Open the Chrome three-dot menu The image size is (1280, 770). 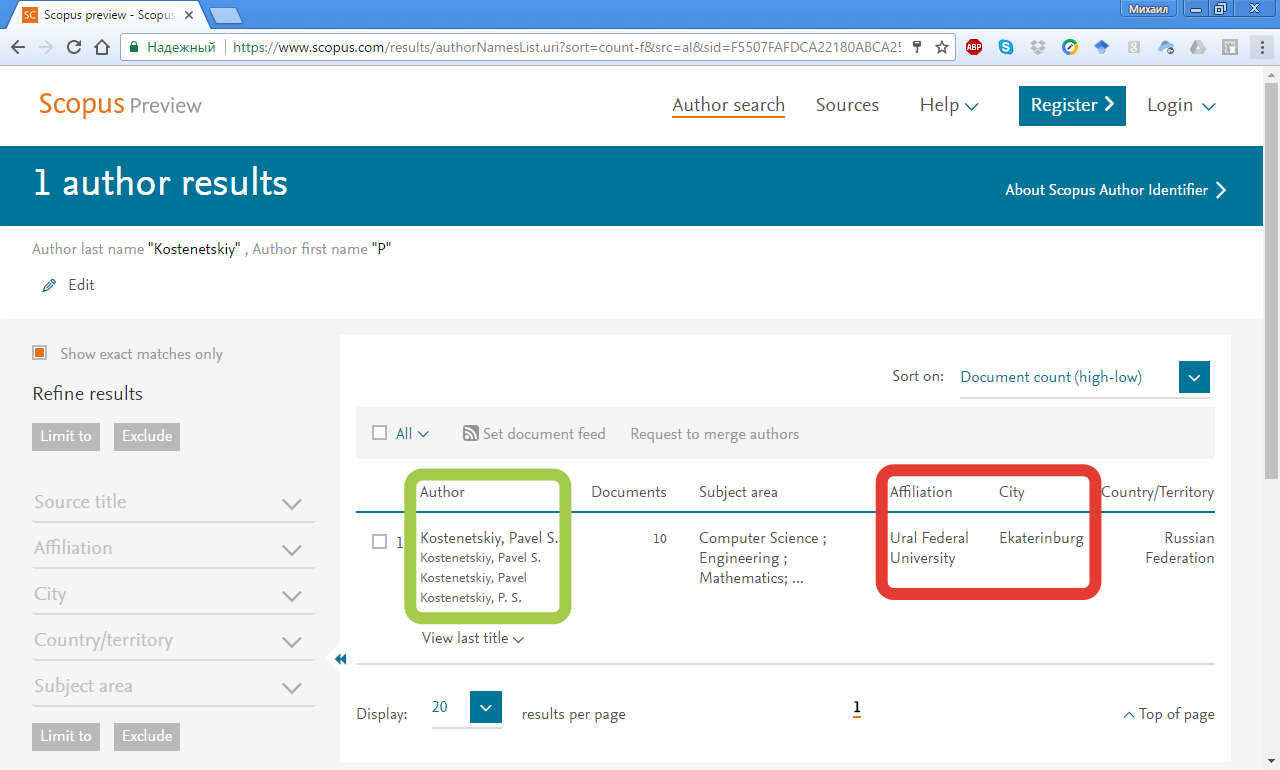[x=1262, y=47]
